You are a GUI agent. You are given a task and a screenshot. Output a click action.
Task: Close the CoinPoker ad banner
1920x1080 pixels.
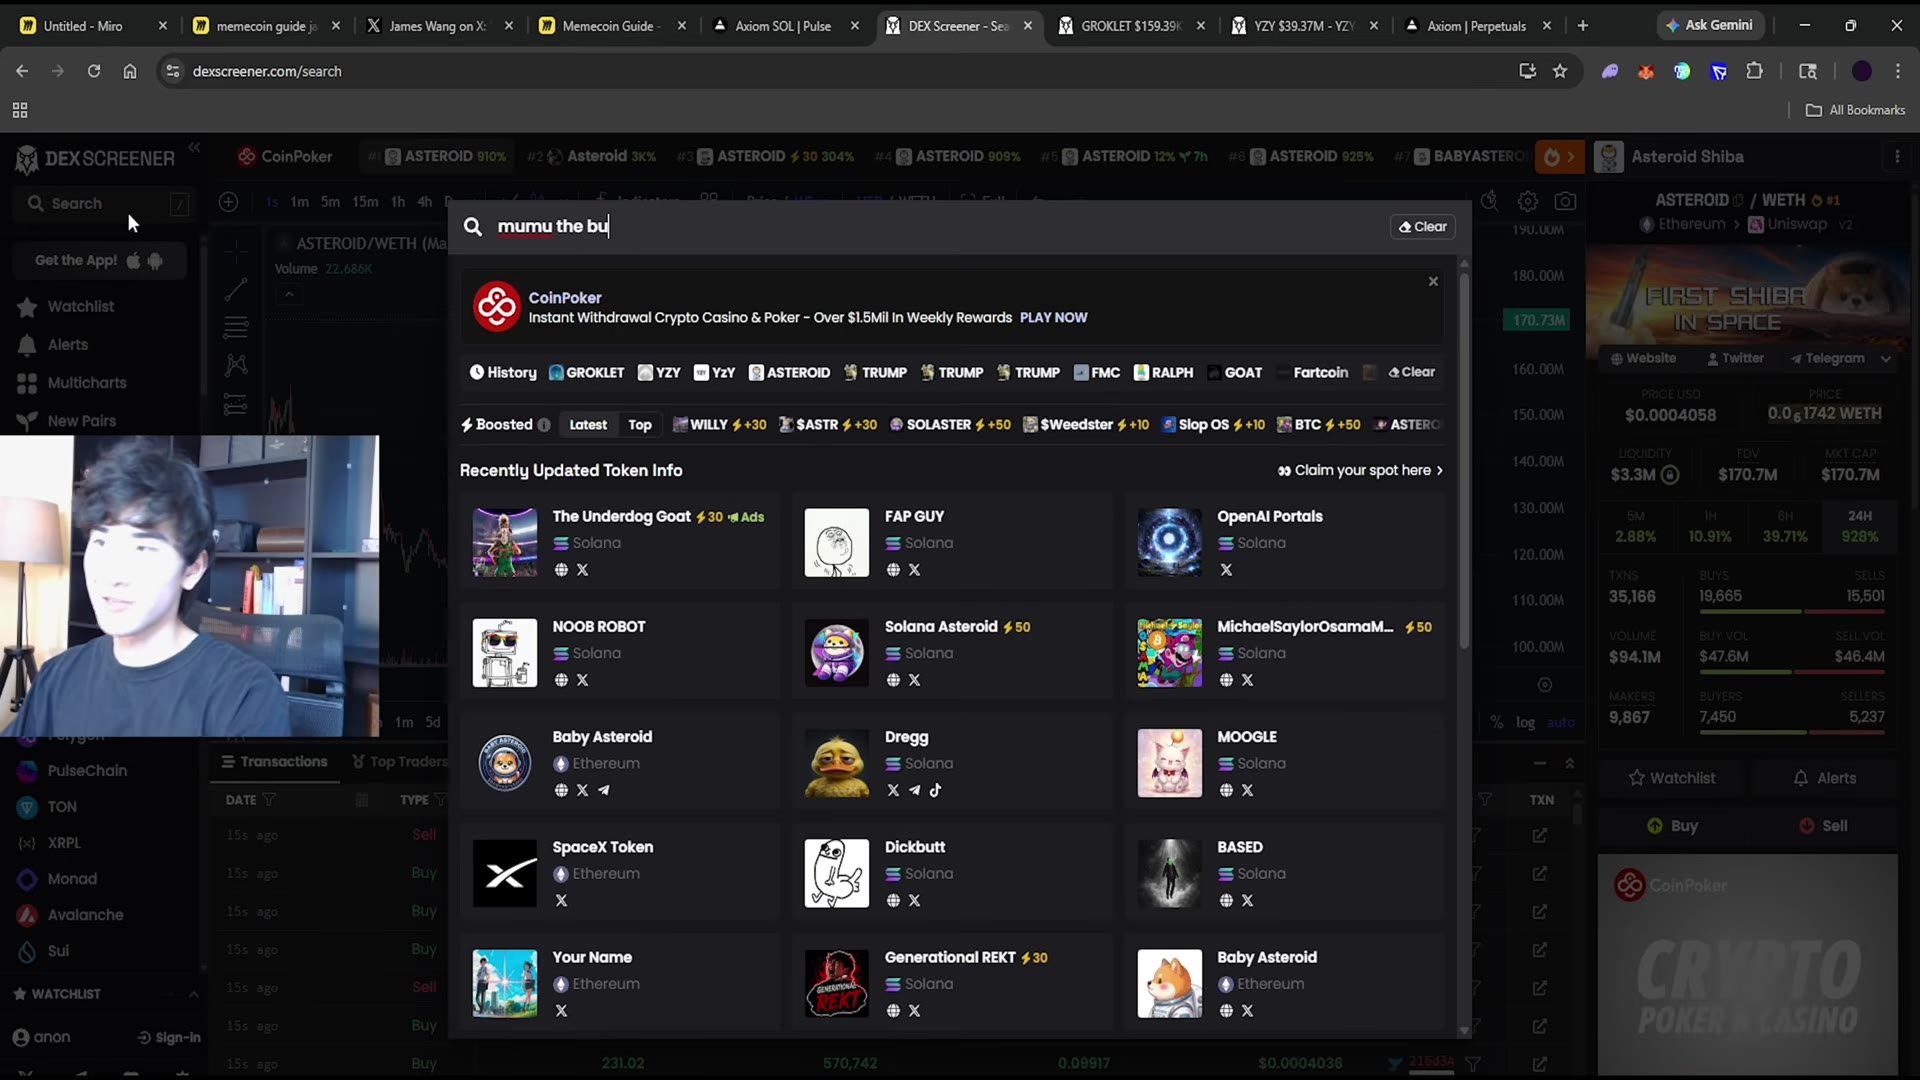(1433, 282)
